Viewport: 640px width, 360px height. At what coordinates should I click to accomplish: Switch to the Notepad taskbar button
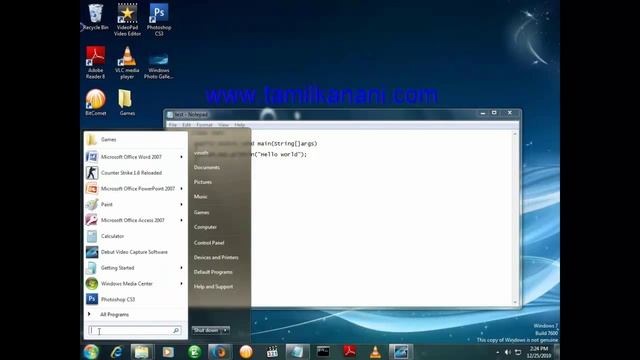click(297, 352)
